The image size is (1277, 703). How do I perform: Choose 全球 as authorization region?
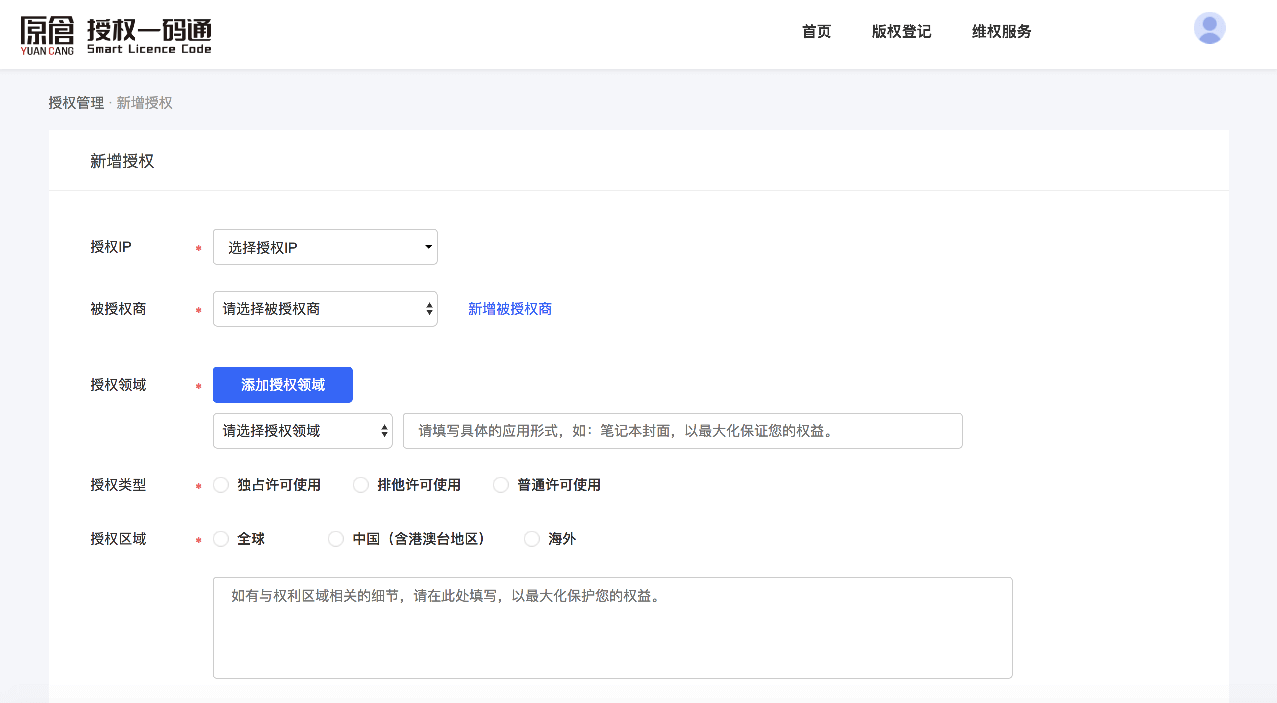pos(222,539)
